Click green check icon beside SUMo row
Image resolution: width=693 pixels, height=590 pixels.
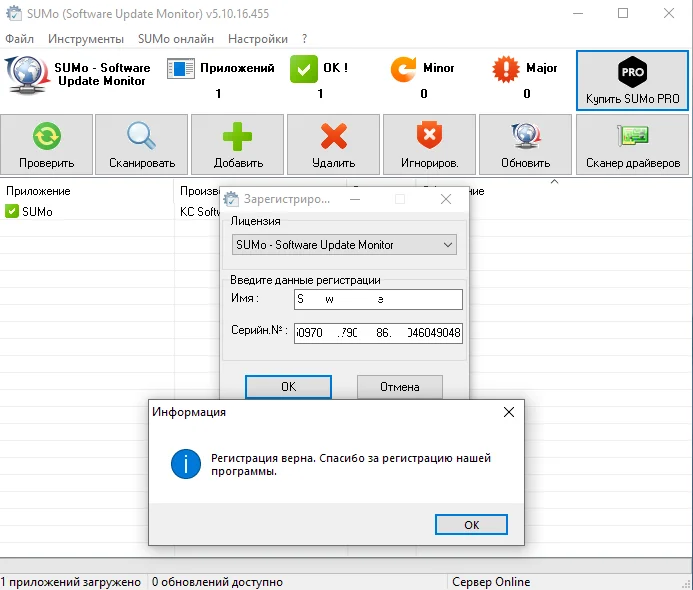point(11,211)
